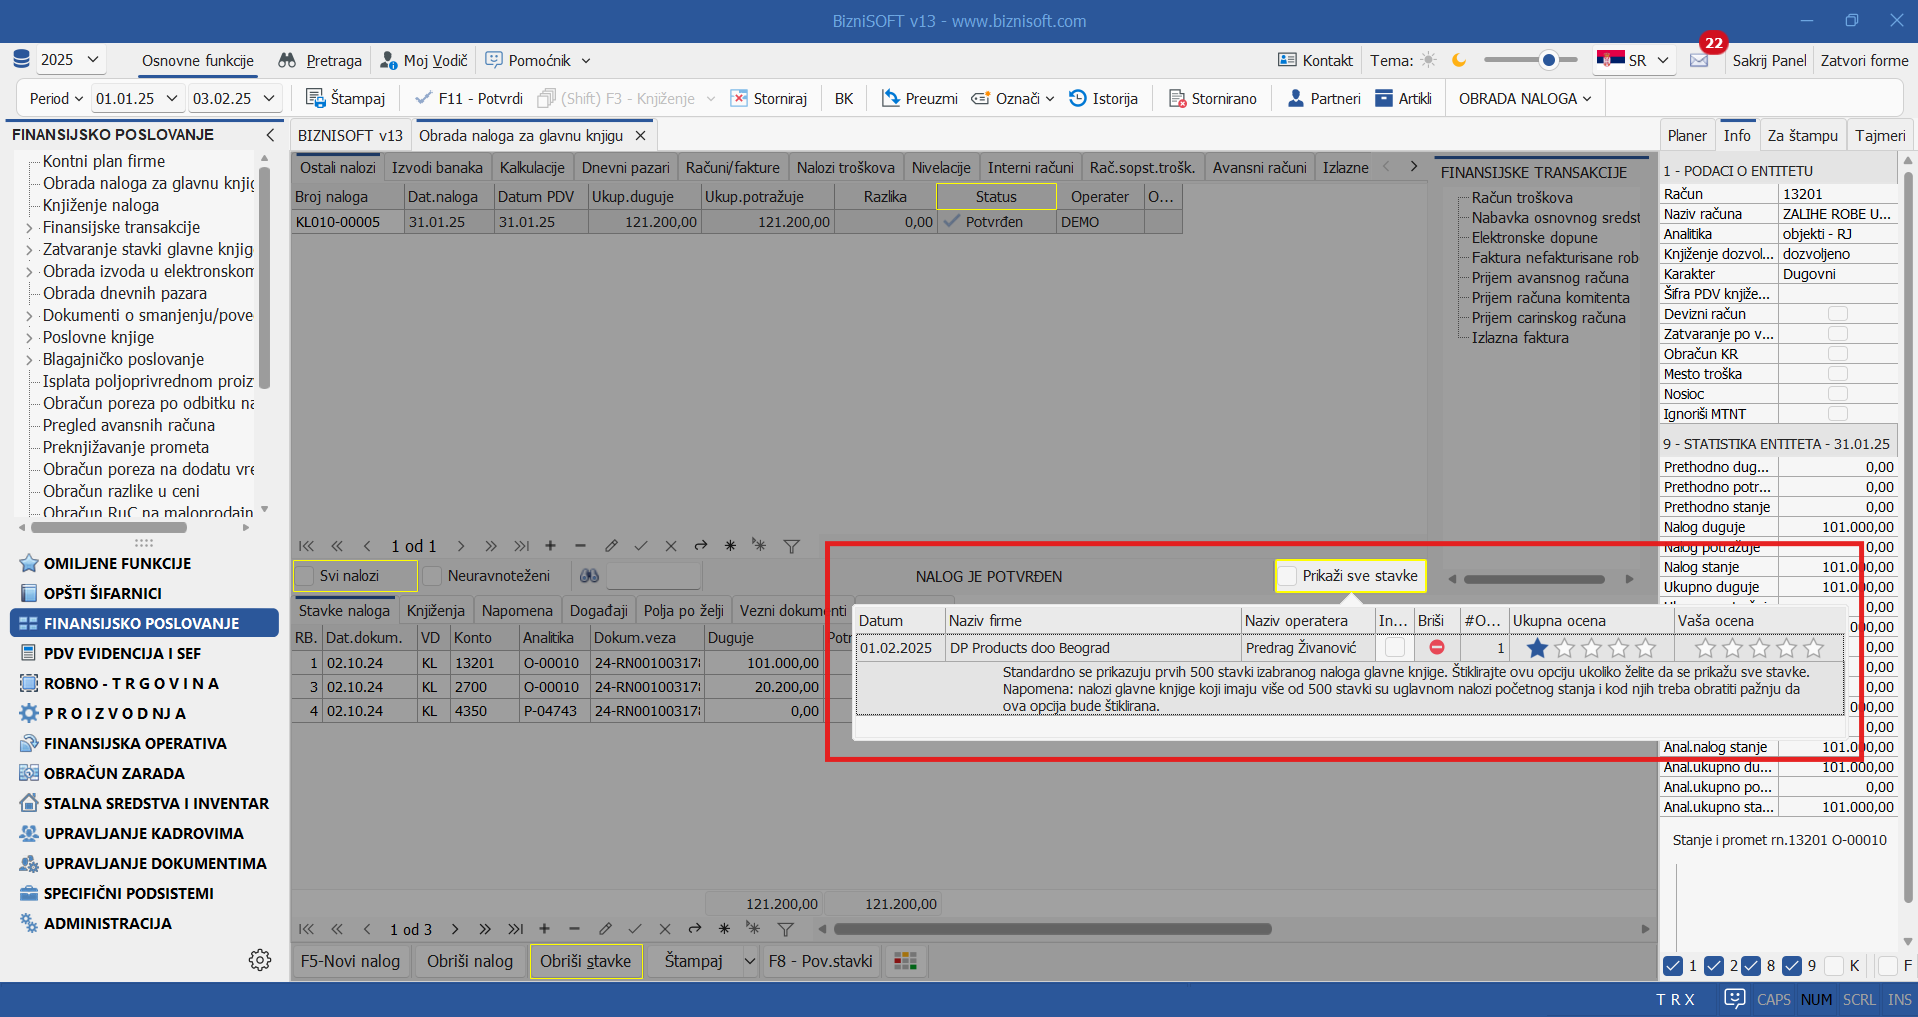
Task: Open the notifications envelope icon
Action: pos(1699,61)
